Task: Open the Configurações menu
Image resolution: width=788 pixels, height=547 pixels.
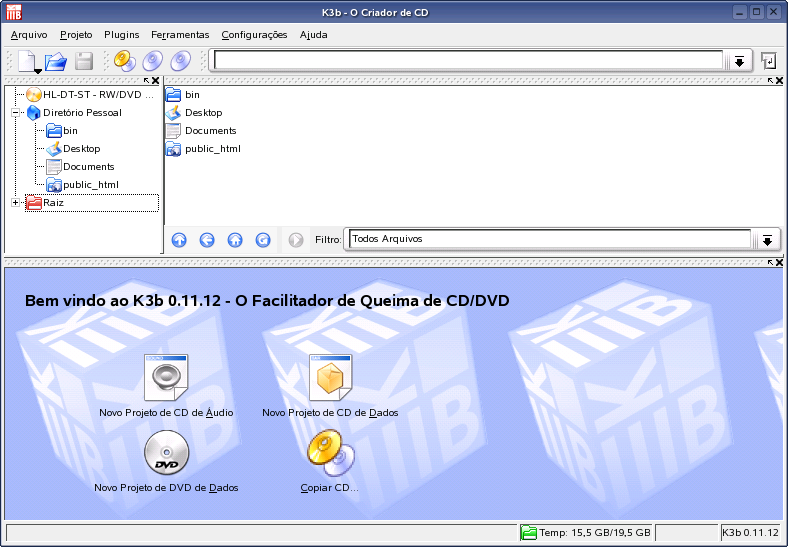Action: click(x=254, y=35)
